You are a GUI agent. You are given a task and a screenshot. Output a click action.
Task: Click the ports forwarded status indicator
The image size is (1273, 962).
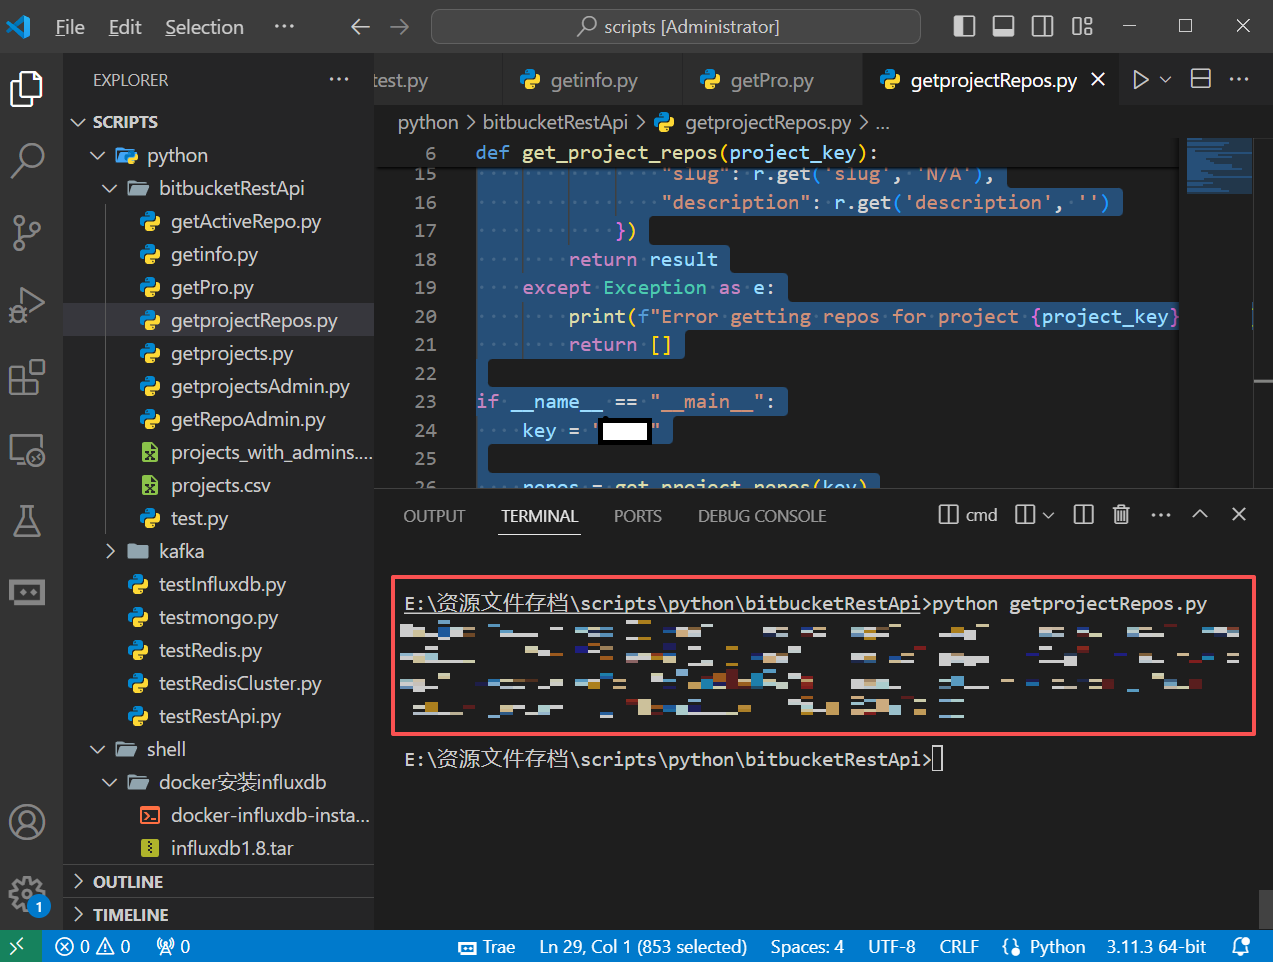[x=173, y=946]
